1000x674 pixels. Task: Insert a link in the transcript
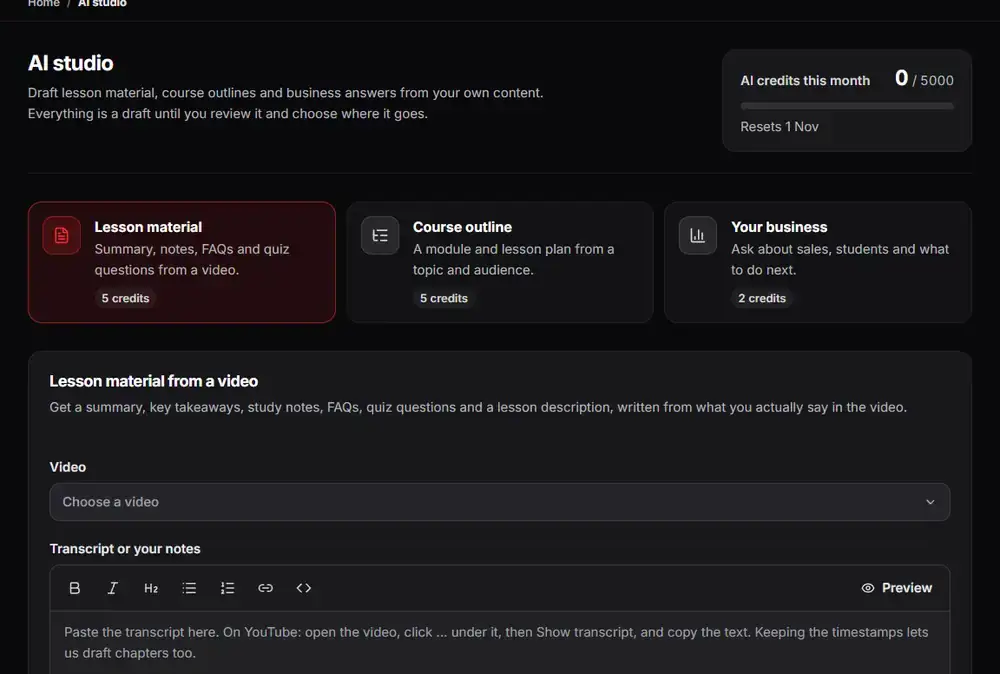pyautogui.click(x=265, y=588)
